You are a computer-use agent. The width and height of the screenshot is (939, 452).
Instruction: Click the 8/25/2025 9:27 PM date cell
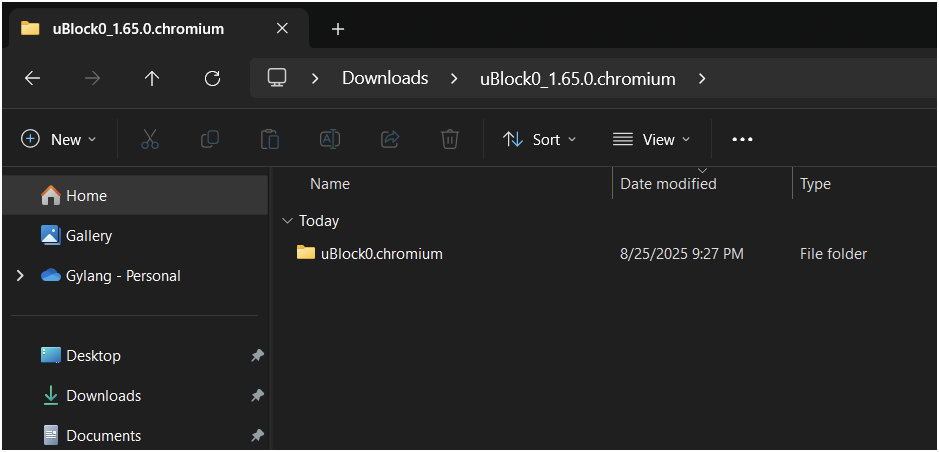(x=681, y=254)
